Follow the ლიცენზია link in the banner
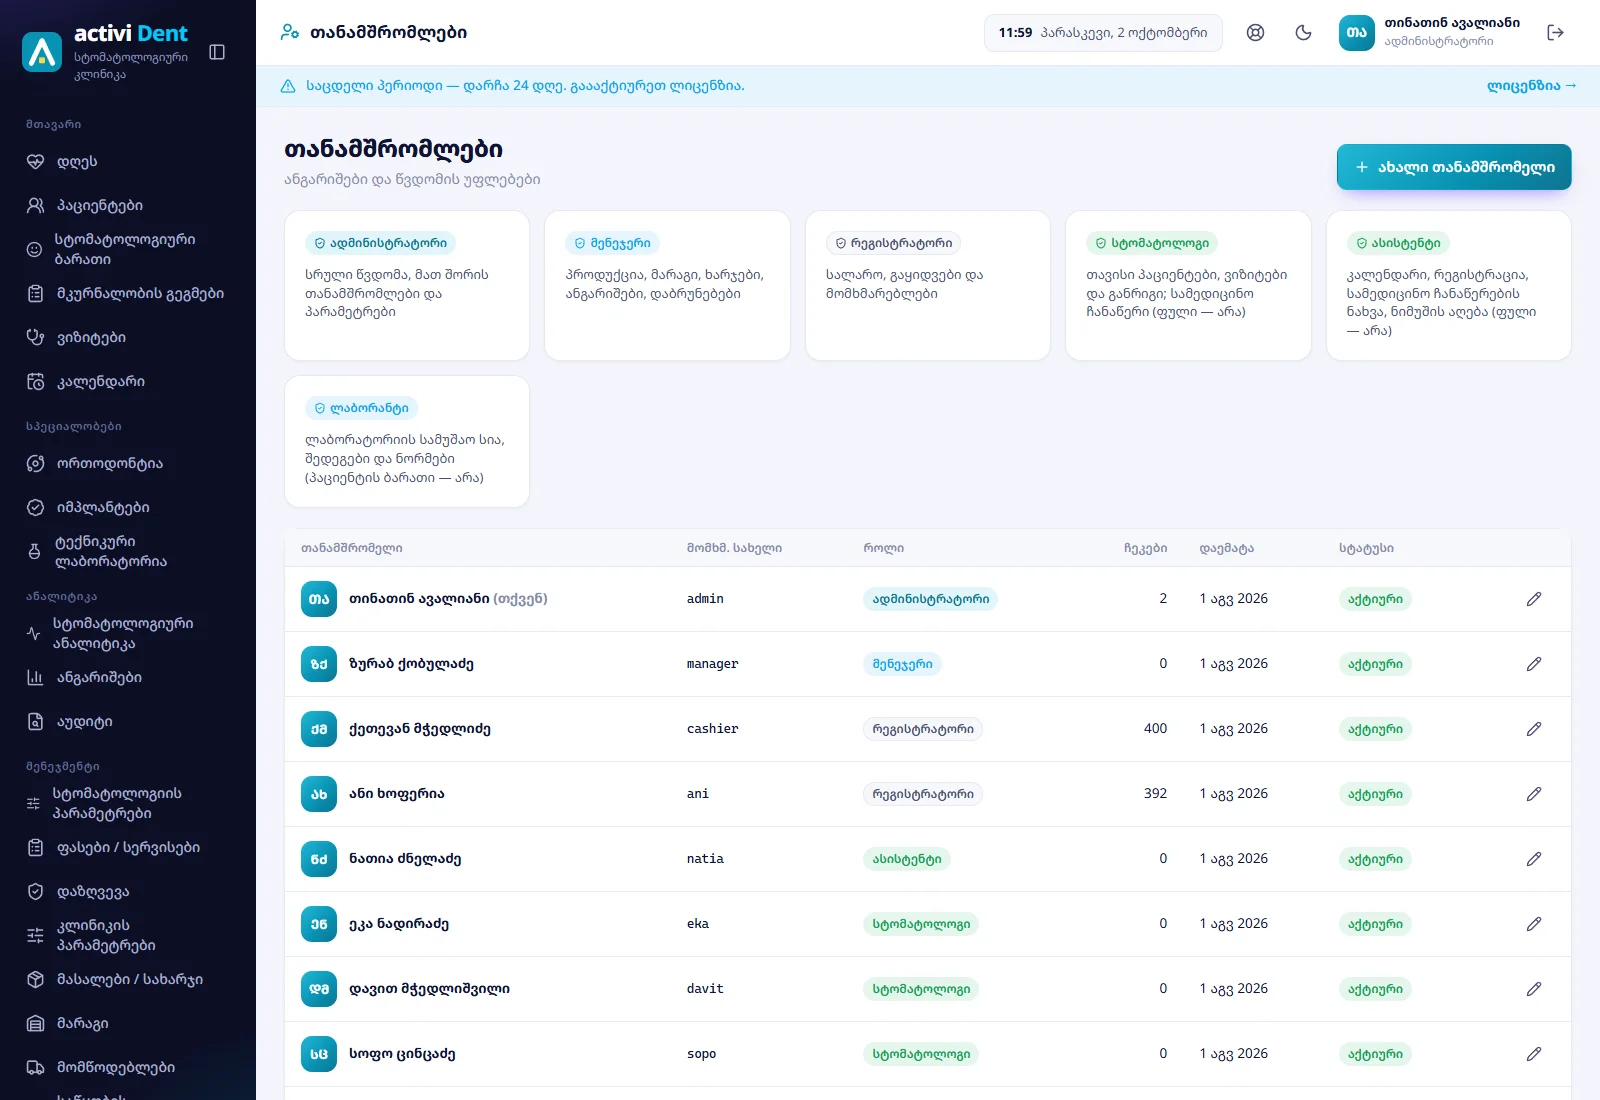The height and width of the screenshot is (1100, 1600). tap(1531, 86)
